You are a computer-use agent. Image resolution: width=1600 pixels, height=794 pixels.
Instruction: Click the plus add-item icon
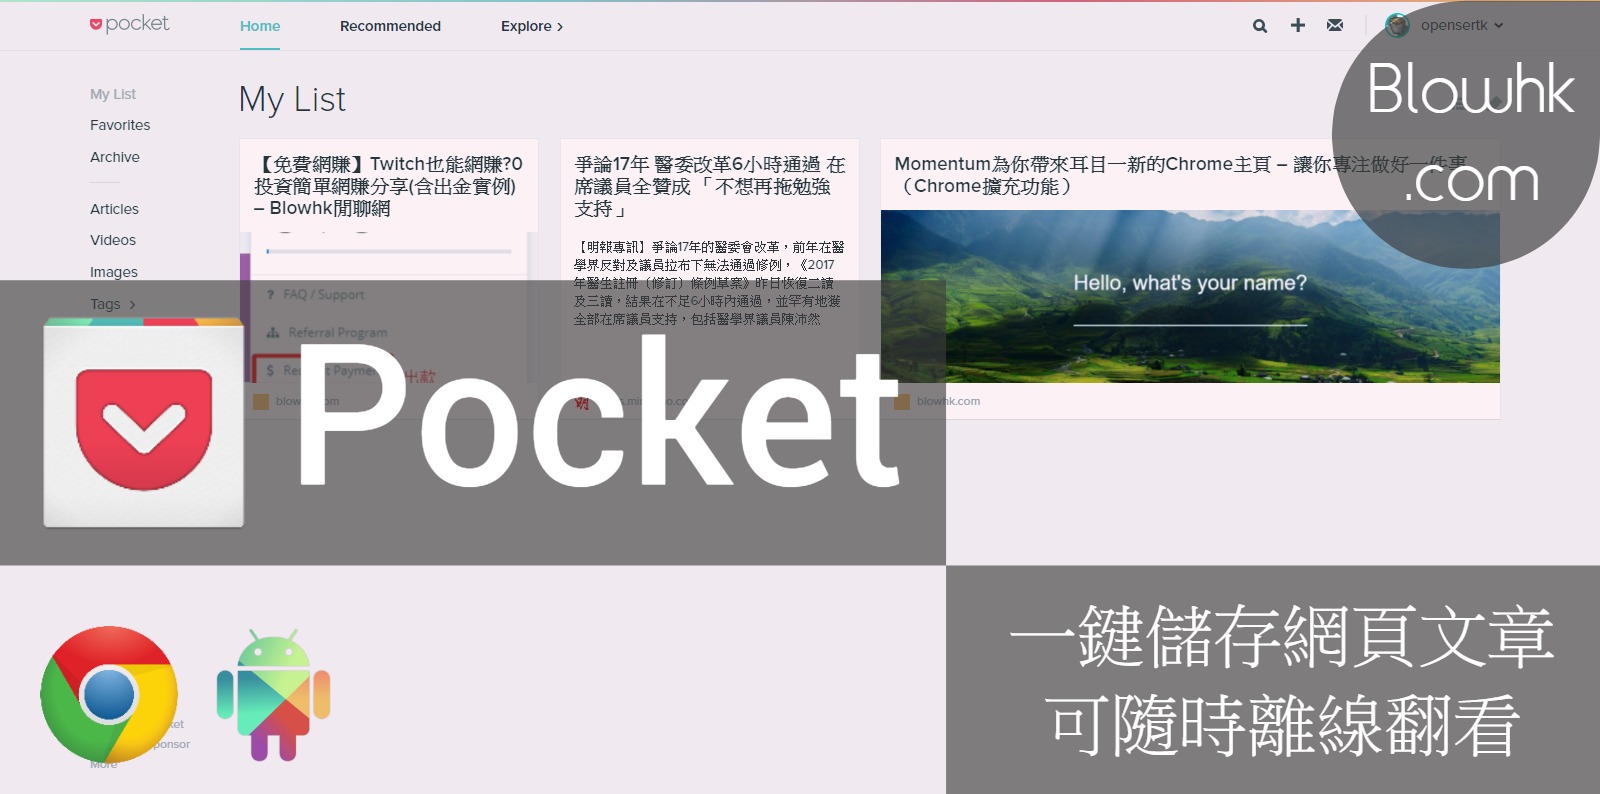click(1298, 25)
